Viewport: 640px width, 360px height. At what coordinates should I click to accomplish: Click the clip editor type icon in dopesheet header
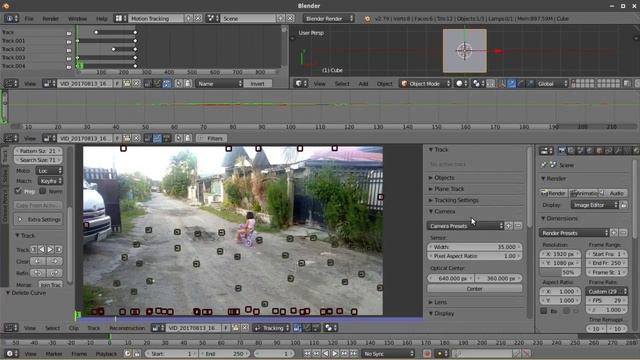[11, 84]
